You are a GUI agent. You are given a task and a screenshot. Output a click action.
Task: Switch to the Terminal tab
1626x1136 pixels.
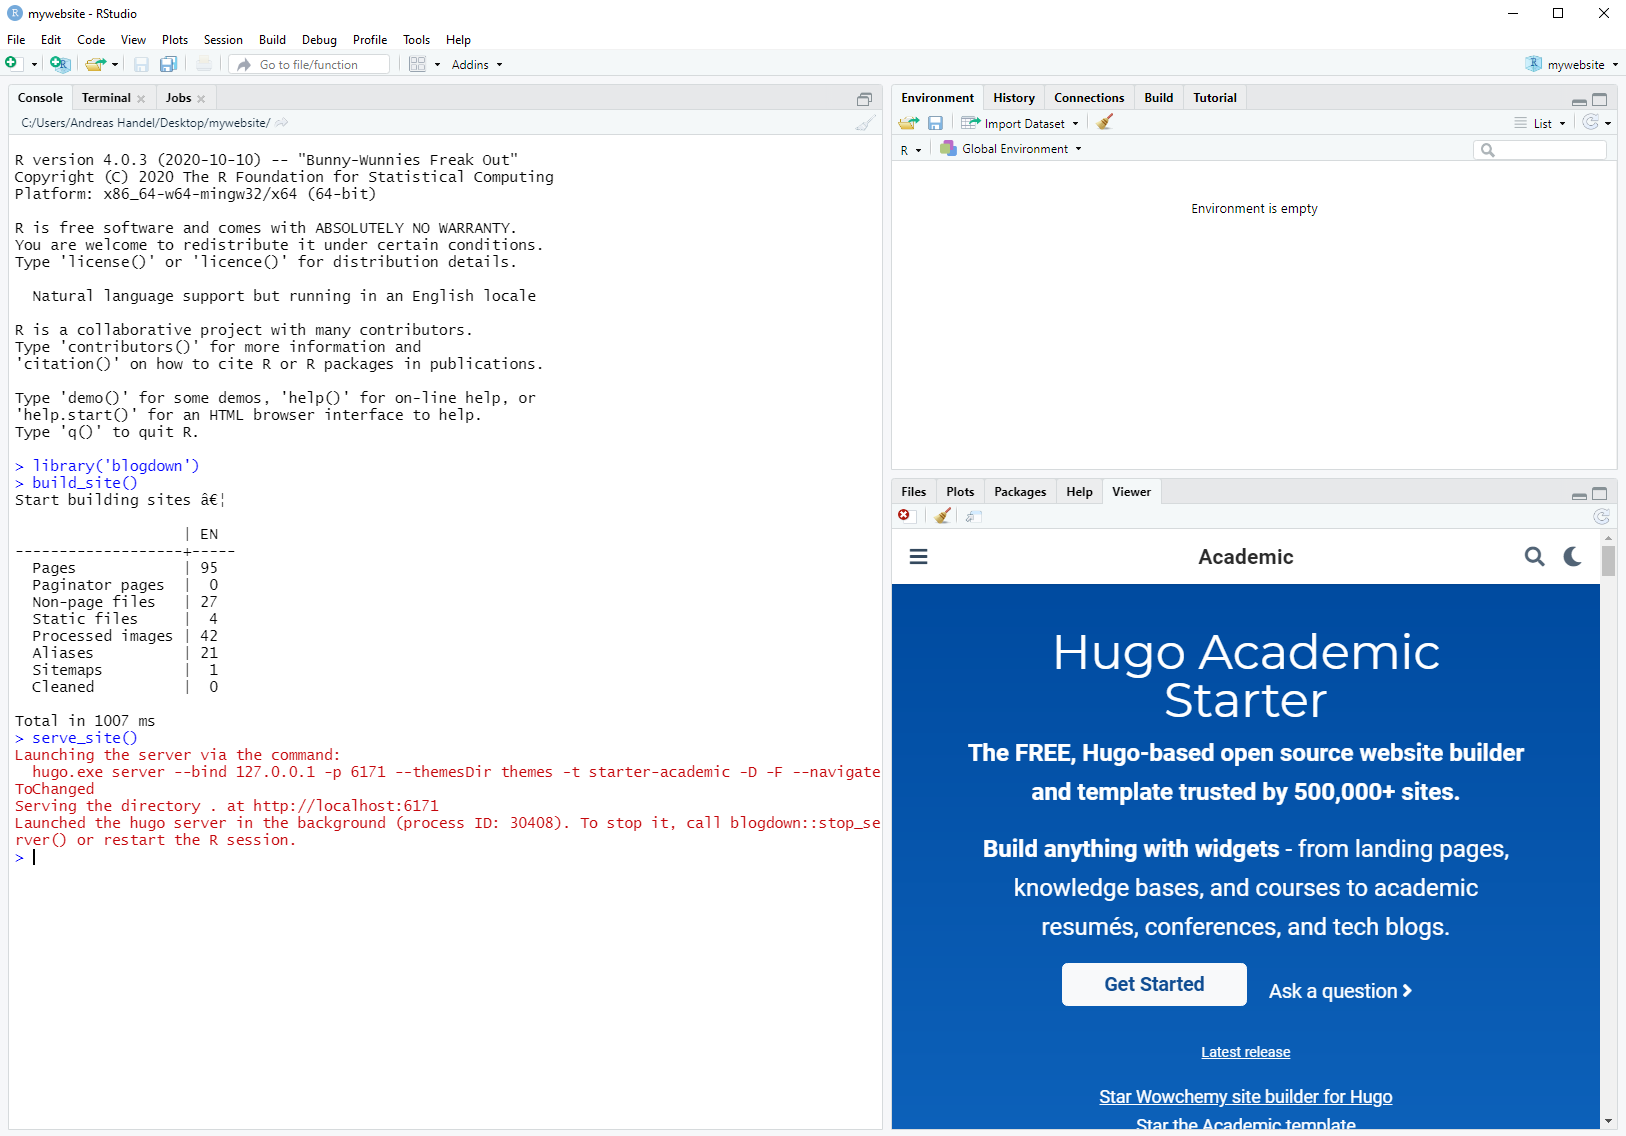(x=106, y=98)
